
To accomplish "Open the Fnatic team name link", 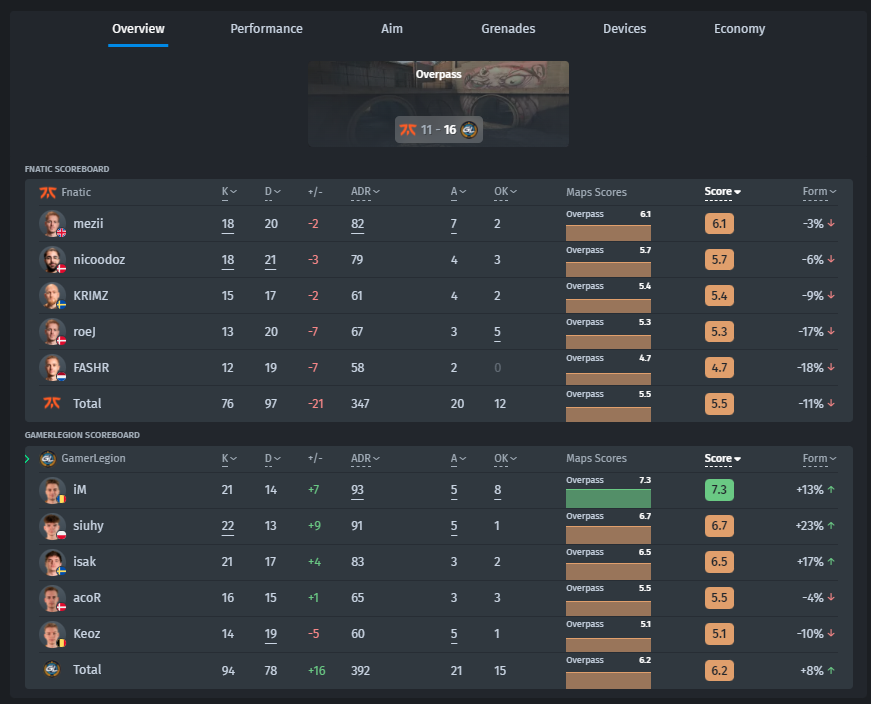I will coord(76,192).
